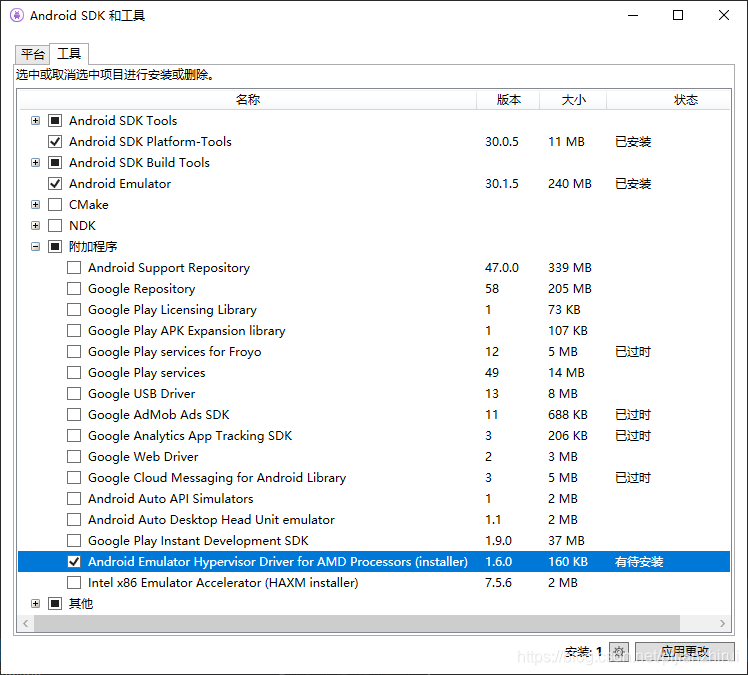Uncheck the Android Emulator checkbox

[55, 184]
